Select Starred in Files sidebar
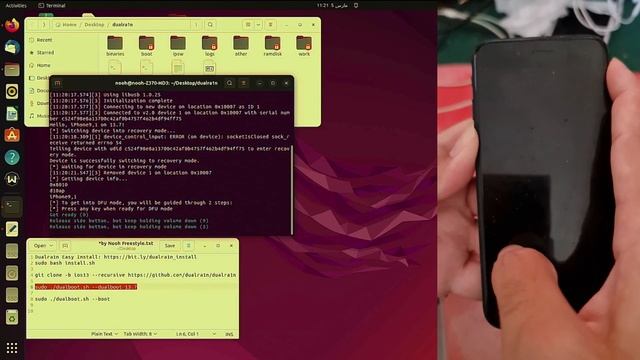Image resolution: width=640 pixels, height=360 pixels. [x=45, y=53]
